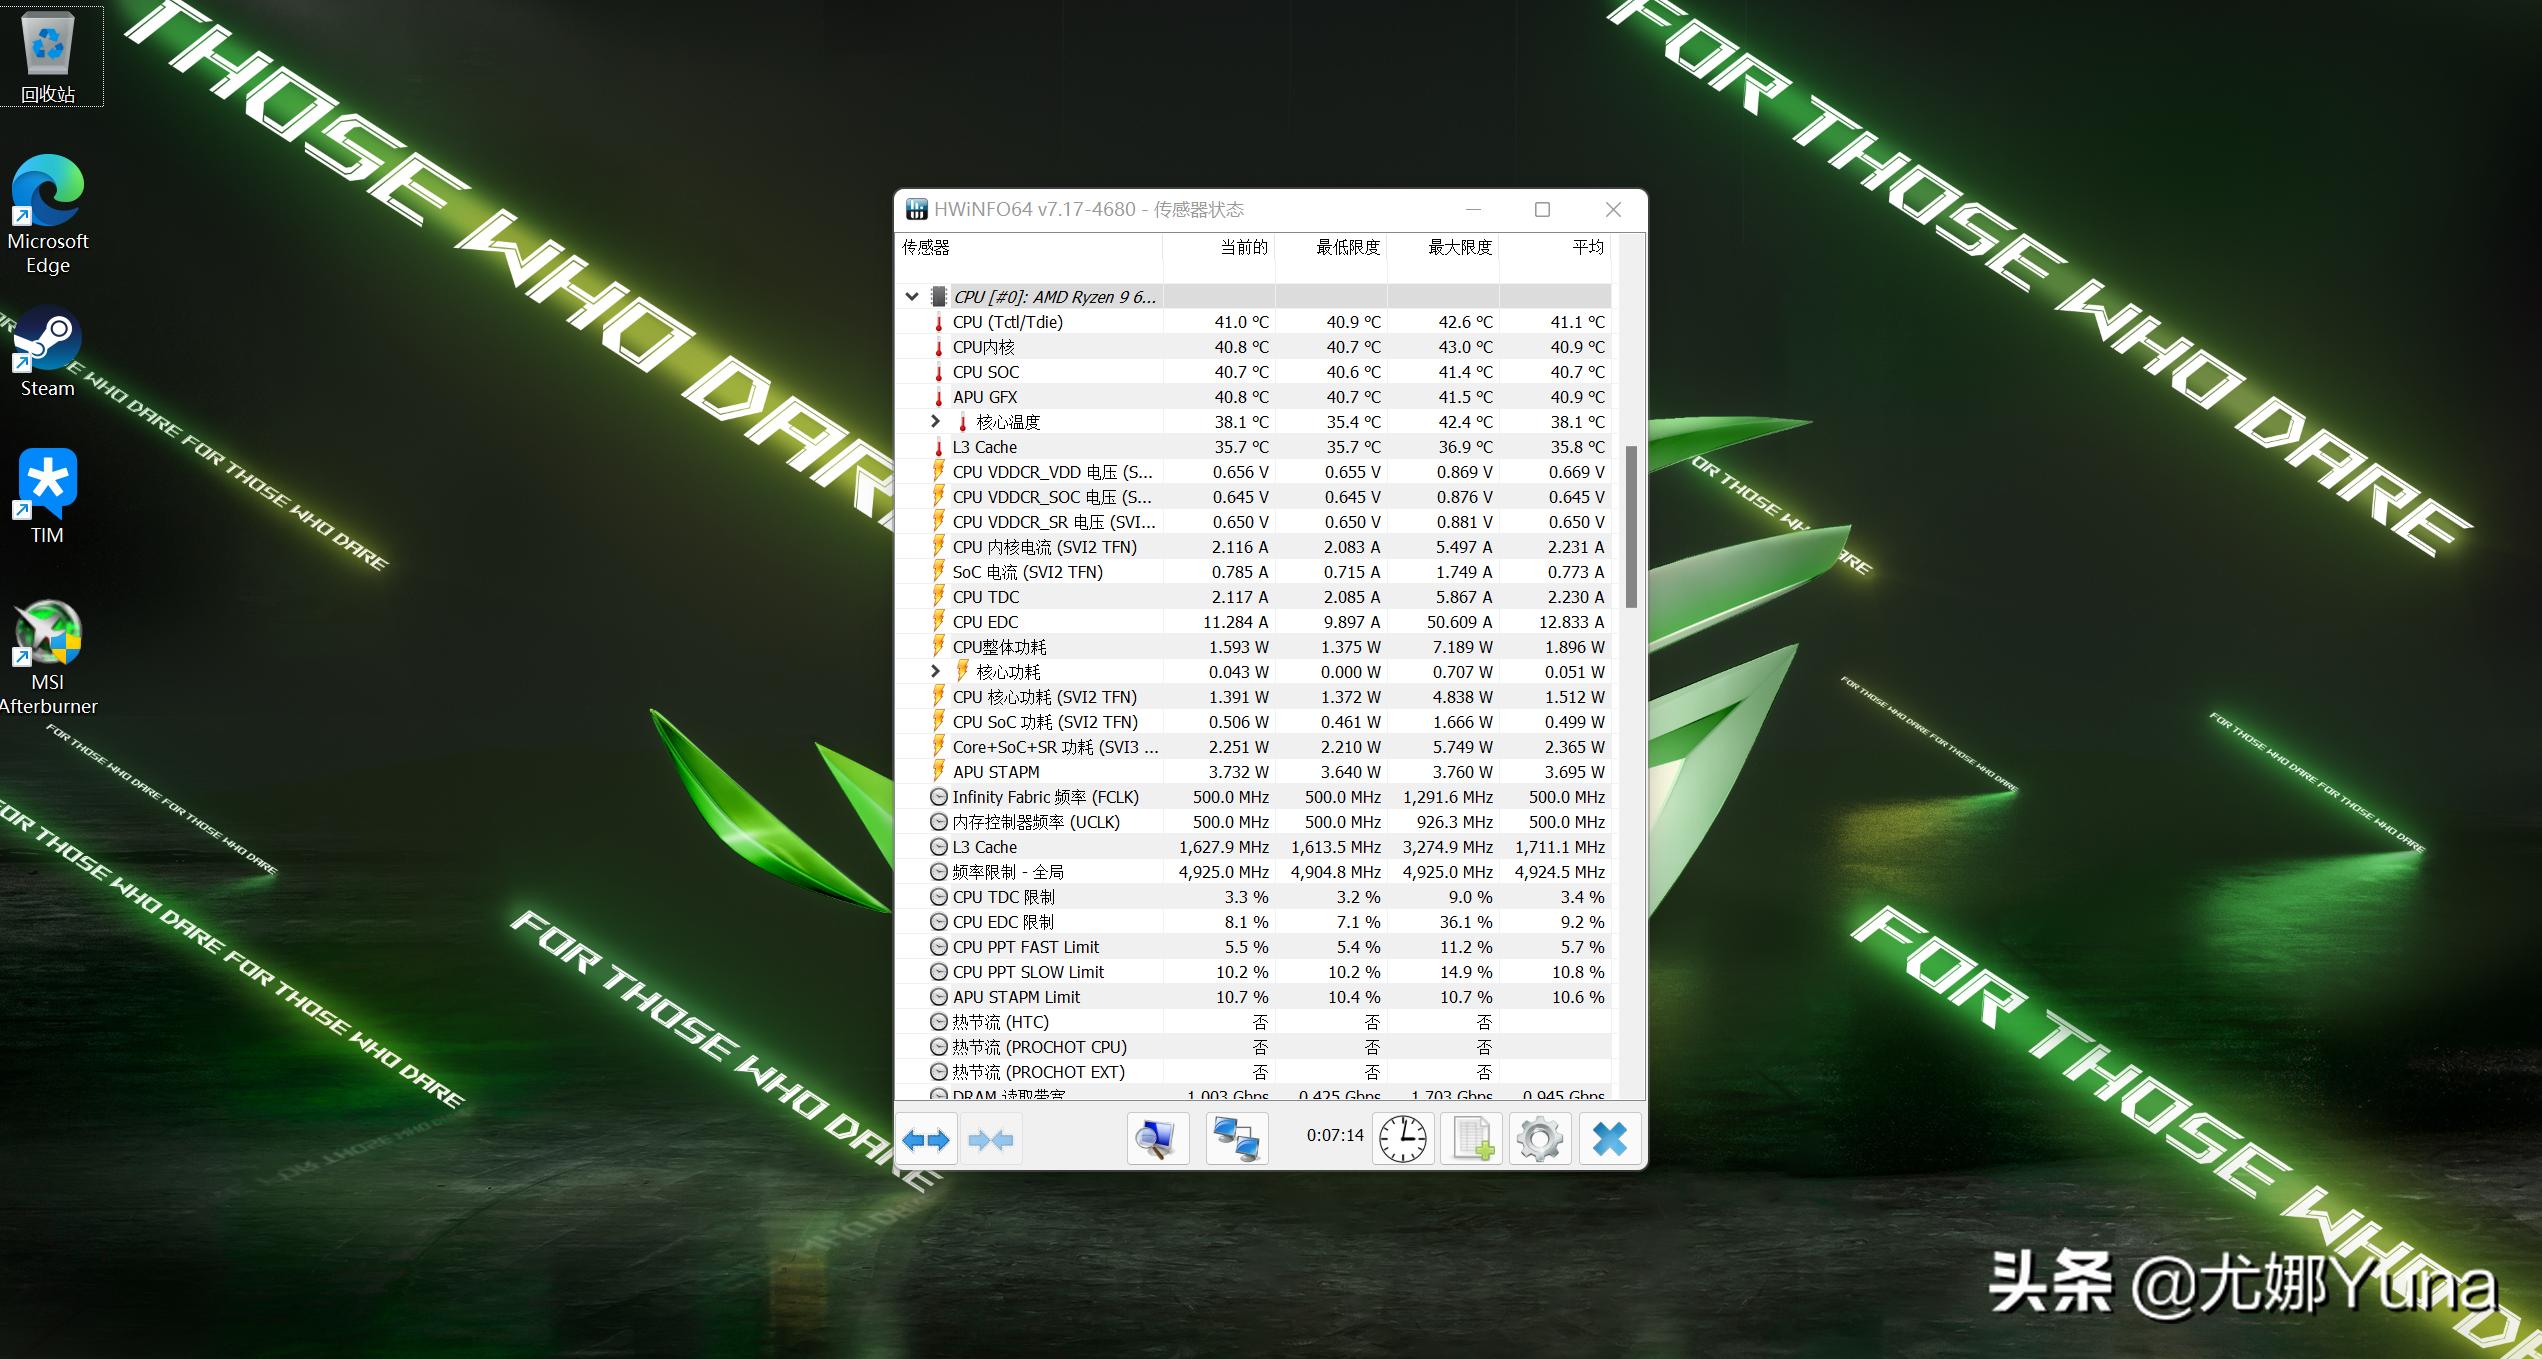The width and height of the screenshot is (2542, 1359).
Task: Reset sensor timers using the clock icon
Action: 1401,1138
